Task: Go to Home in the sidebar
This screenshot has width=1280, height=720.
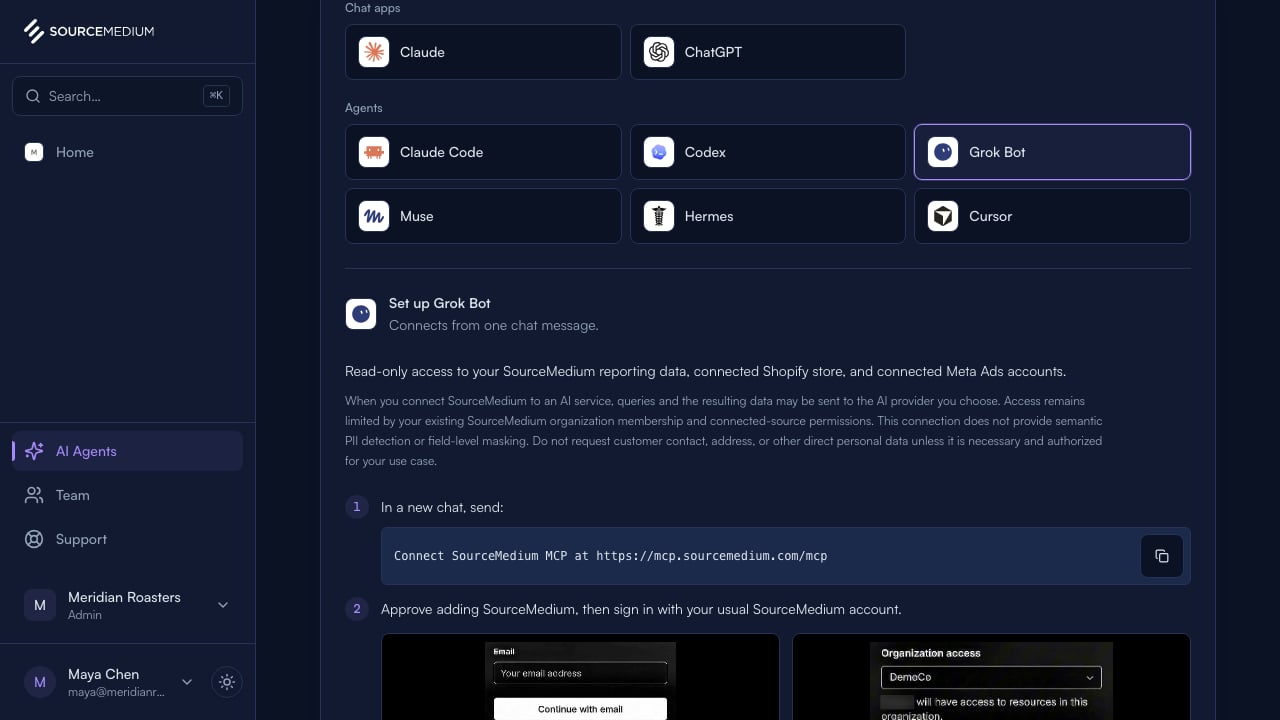Action: [127, 152]
